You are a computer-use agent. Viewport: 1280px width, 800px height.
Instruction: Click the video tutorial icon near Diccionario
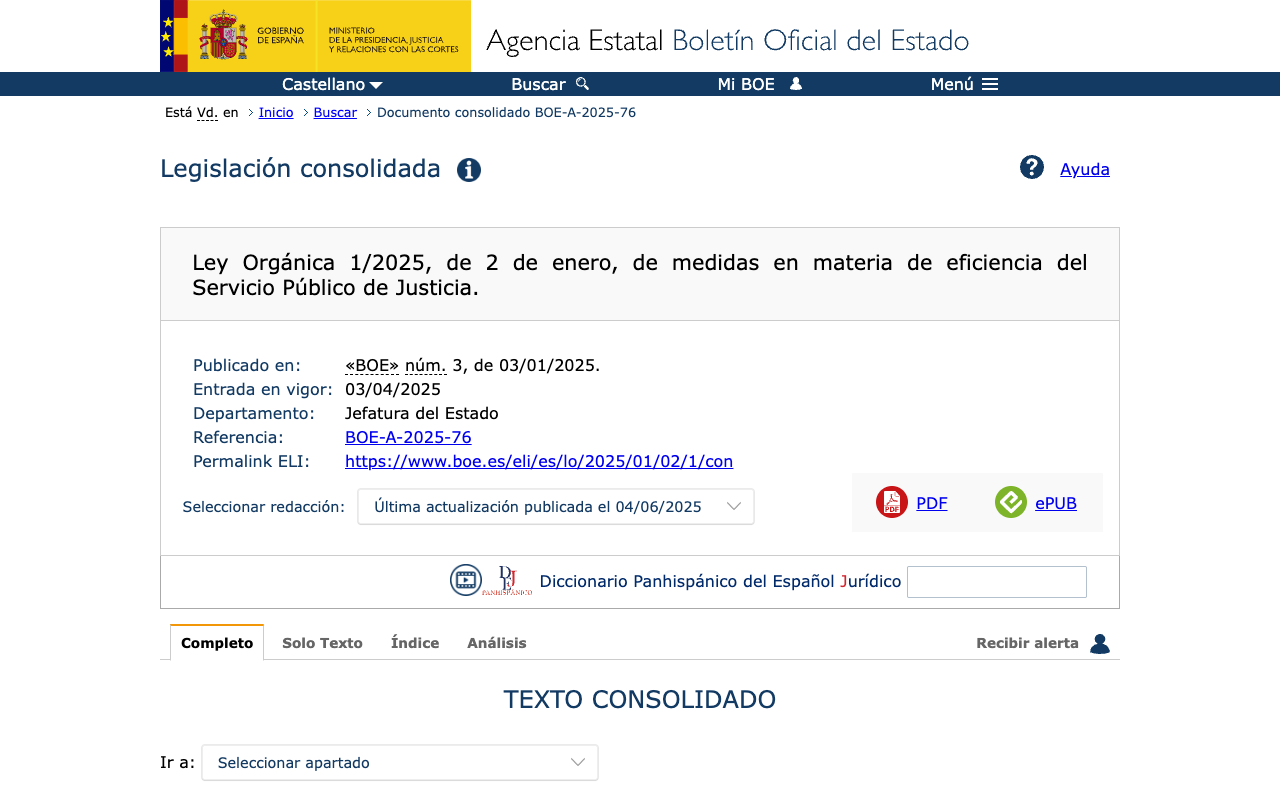point(466,580)
